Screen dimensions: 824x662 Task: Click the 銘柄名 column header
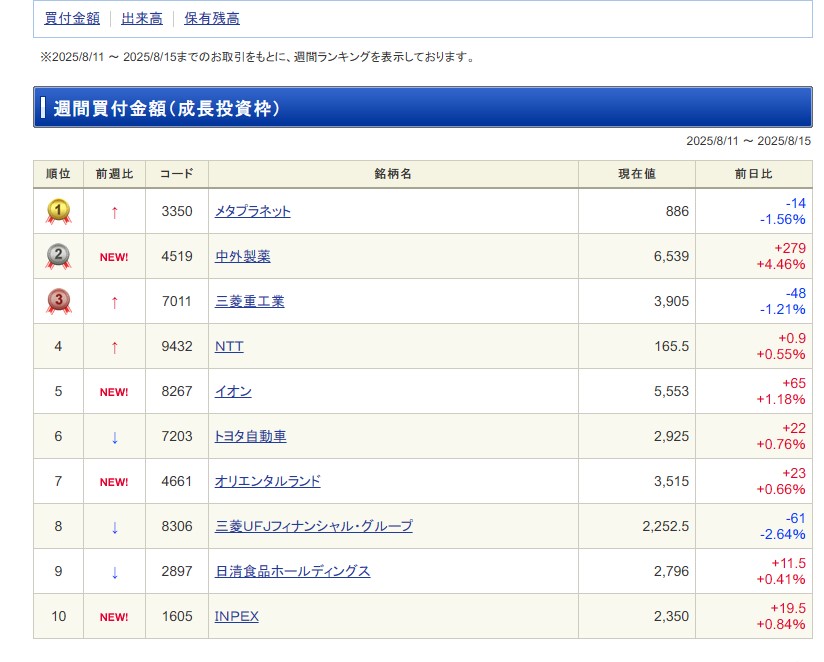[x=394, y=174]
